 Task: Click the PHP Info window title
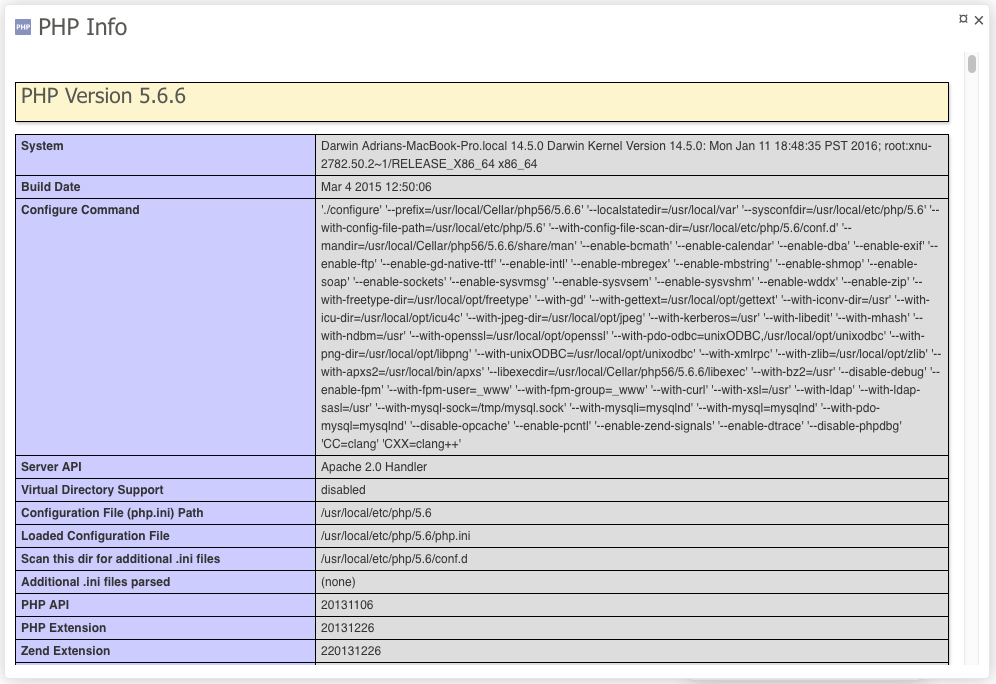click(x=83, y=27)
